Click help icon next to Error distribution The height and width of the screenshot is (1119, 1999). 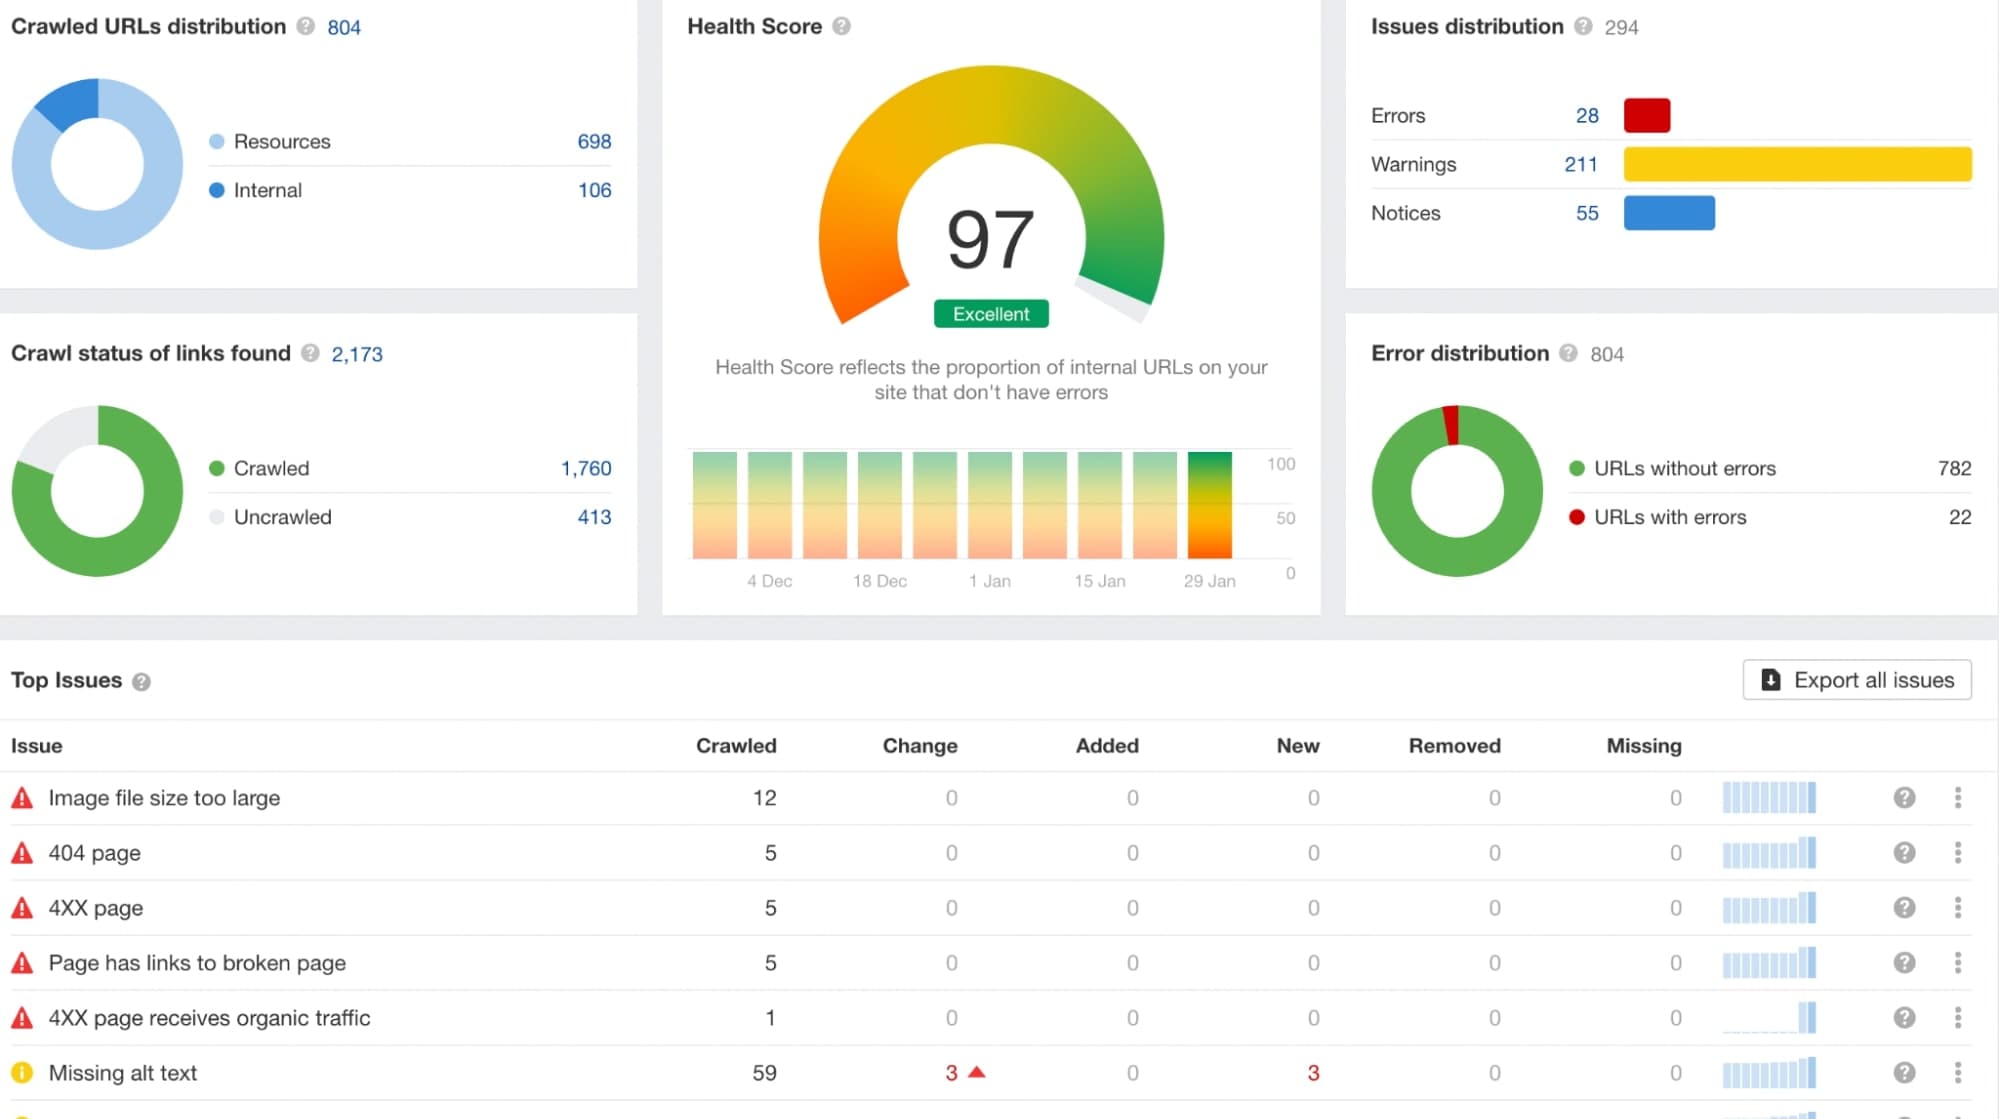1569,354
